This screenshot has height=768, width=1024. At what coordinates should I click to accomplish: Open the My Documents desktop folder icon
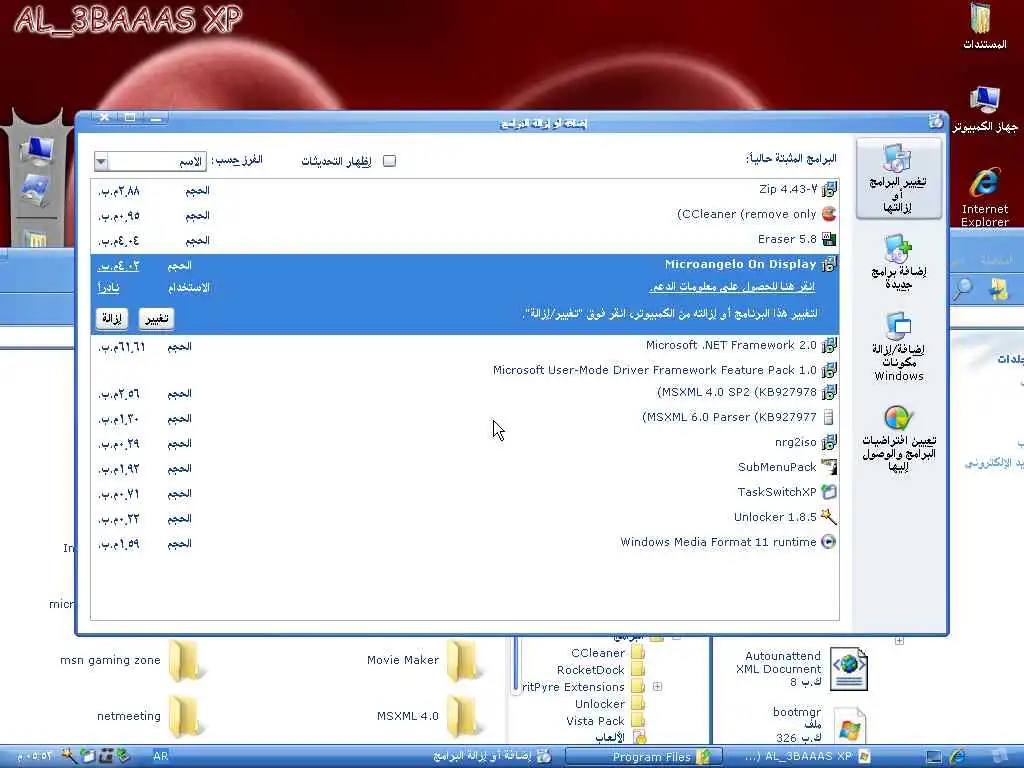tap(982, 19)
